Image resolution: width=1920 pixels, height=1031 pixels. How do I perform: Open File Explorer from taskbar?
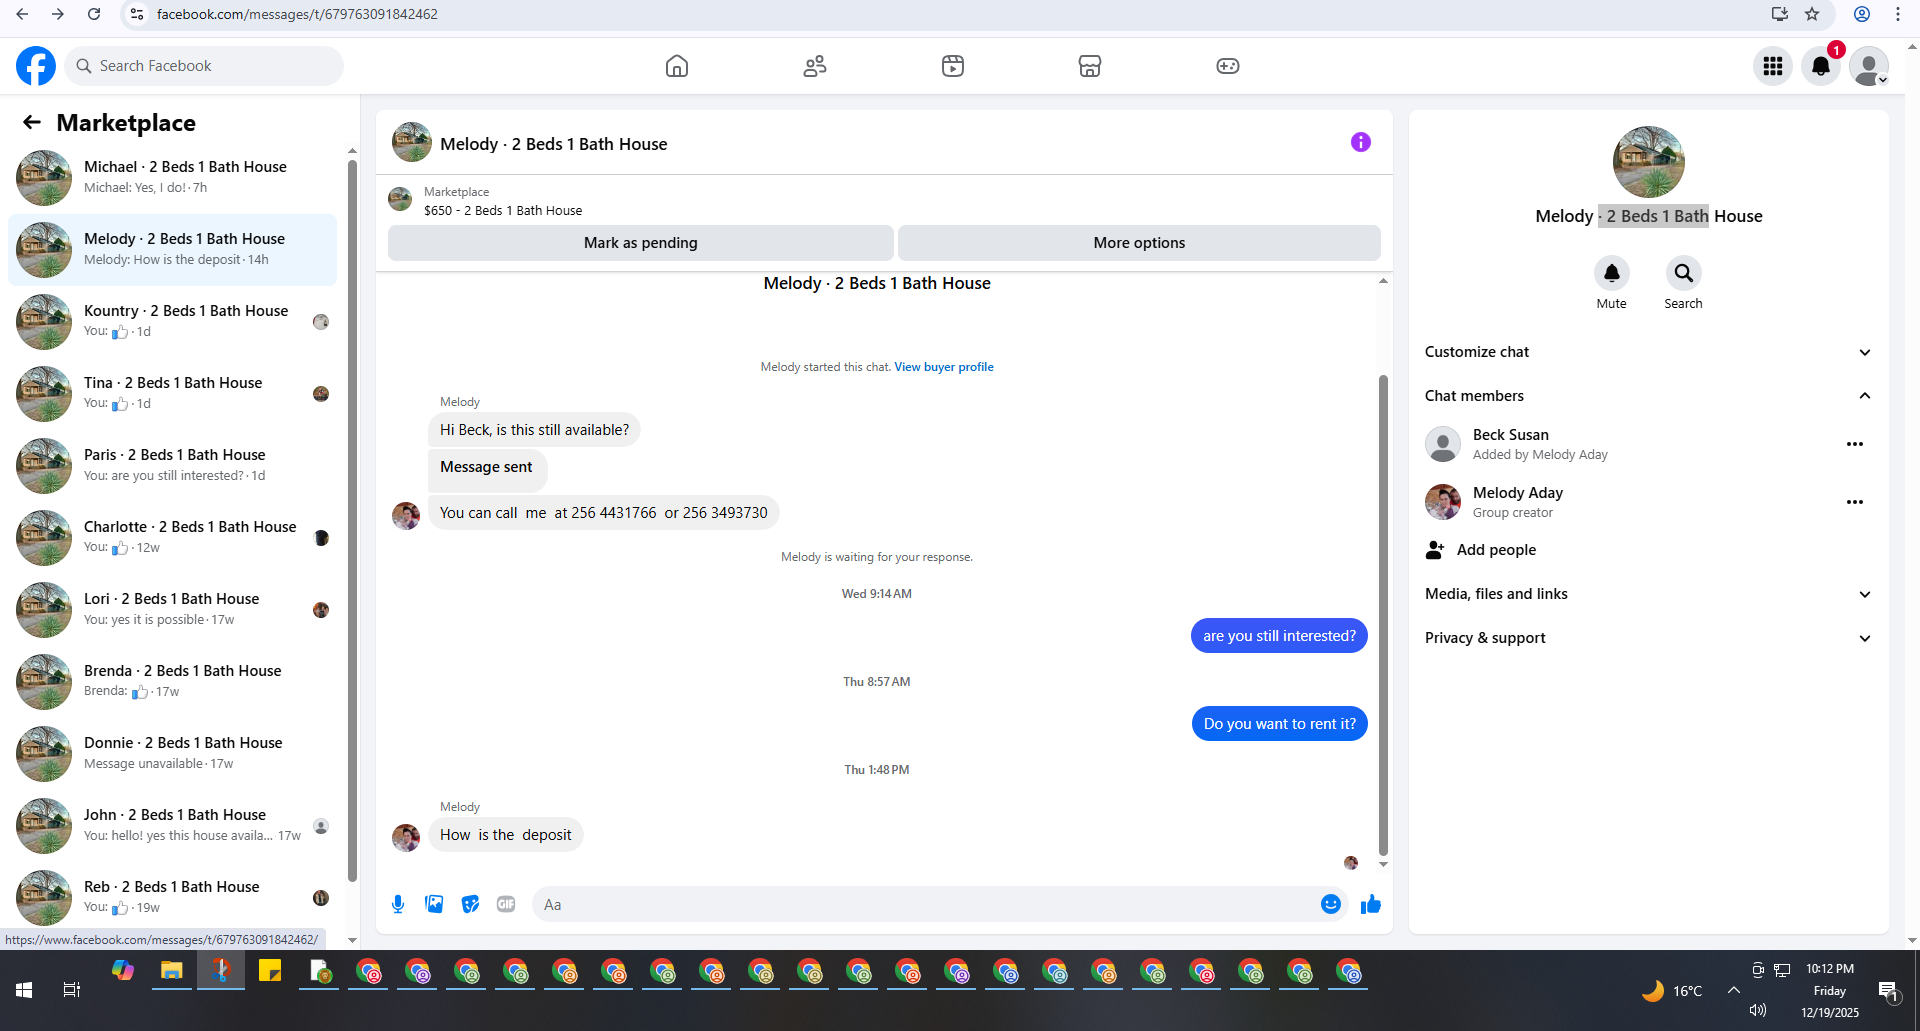tap(172, 971)
